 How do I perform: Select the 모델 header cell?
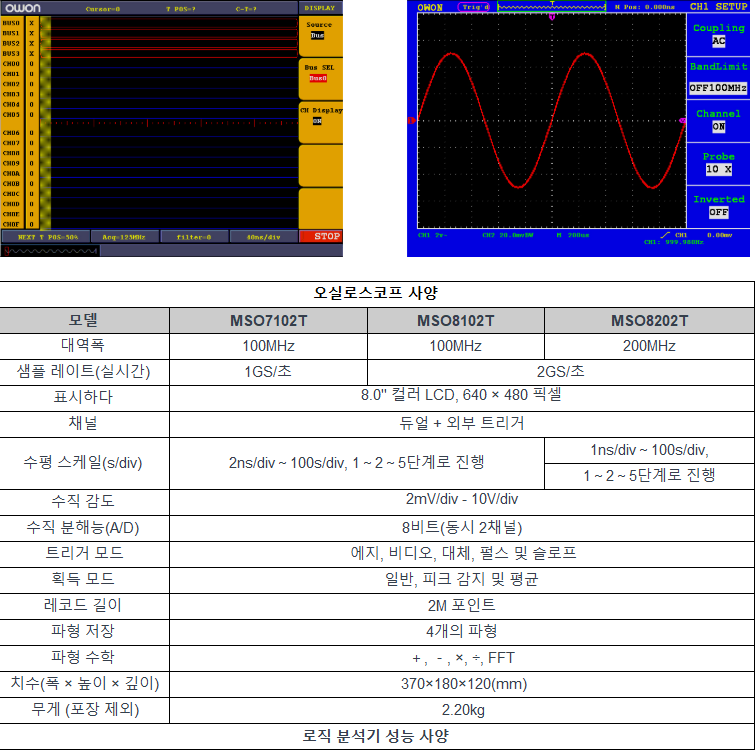[83, 321]
